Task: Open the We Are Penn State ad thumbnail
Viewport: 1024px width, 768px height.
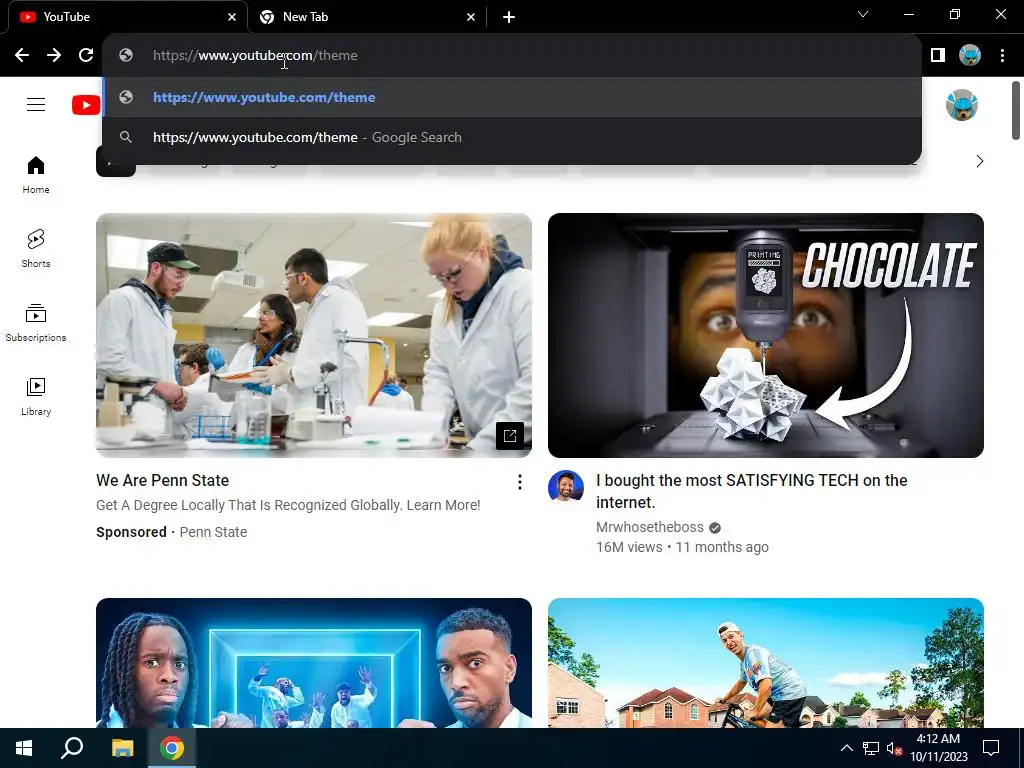Action: click(313, 335)
